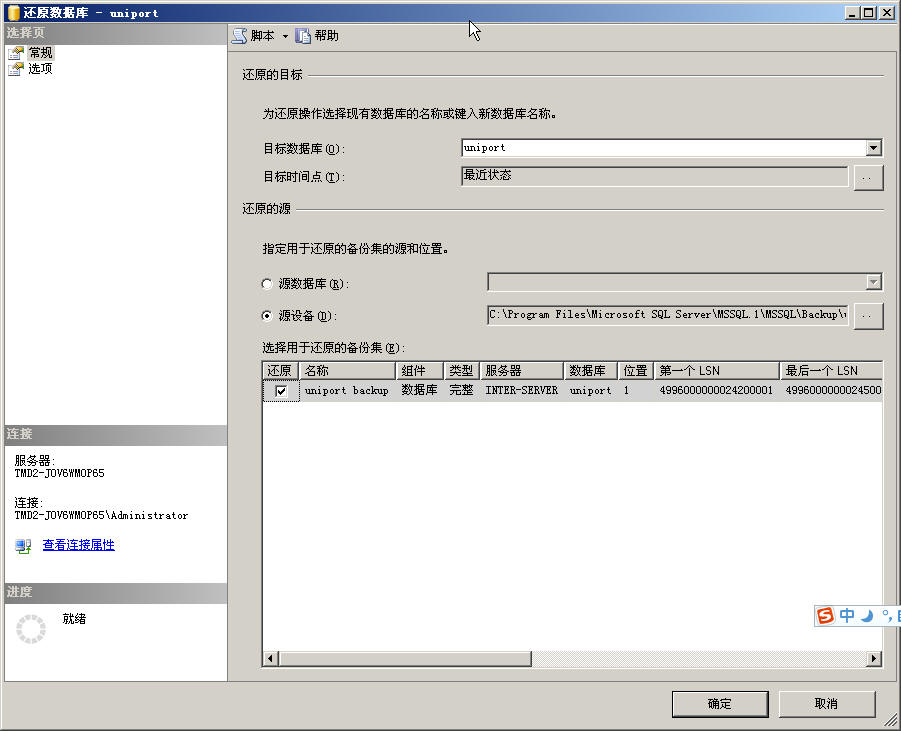Open the 脚本 dropdown arrow
The image size is (901, 731).
pos(283,35)
